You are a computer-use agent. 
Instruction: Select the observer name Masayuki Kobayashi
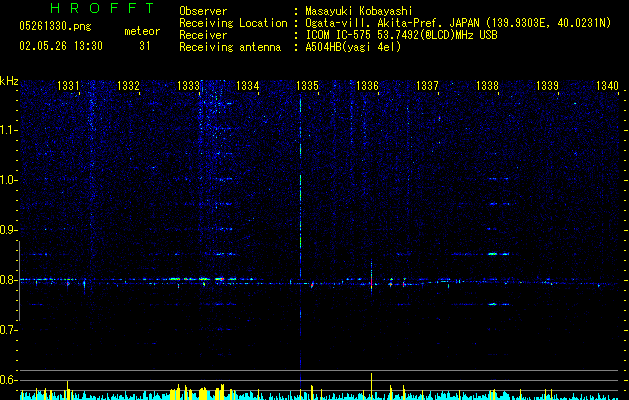[358, 11]
